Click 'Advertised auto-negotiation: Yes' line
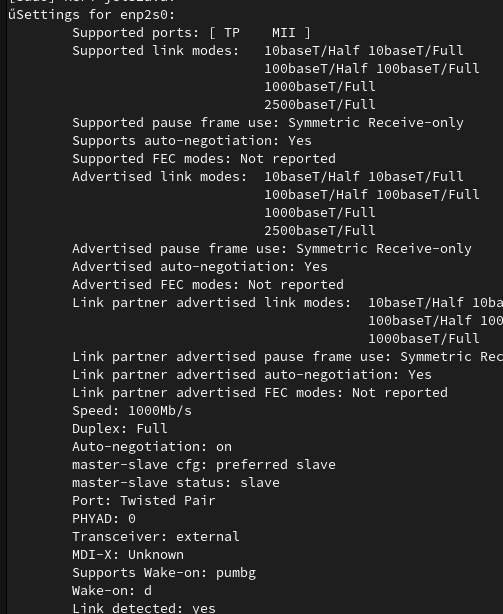 click(x=200, y=267)
